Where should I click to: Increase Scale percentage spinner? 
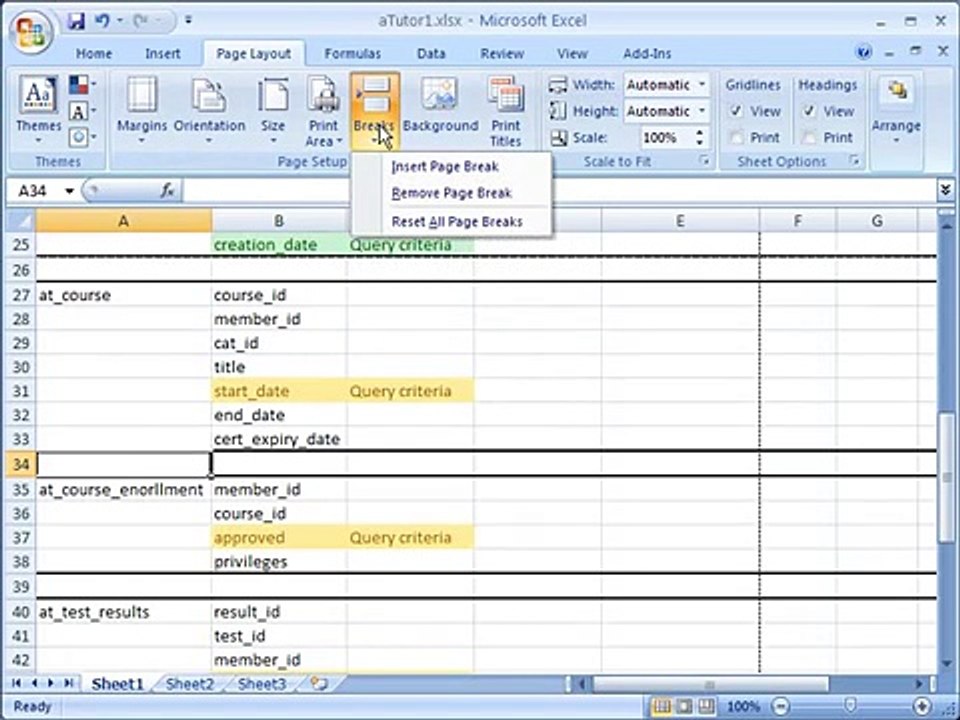[x=700, y=132]
